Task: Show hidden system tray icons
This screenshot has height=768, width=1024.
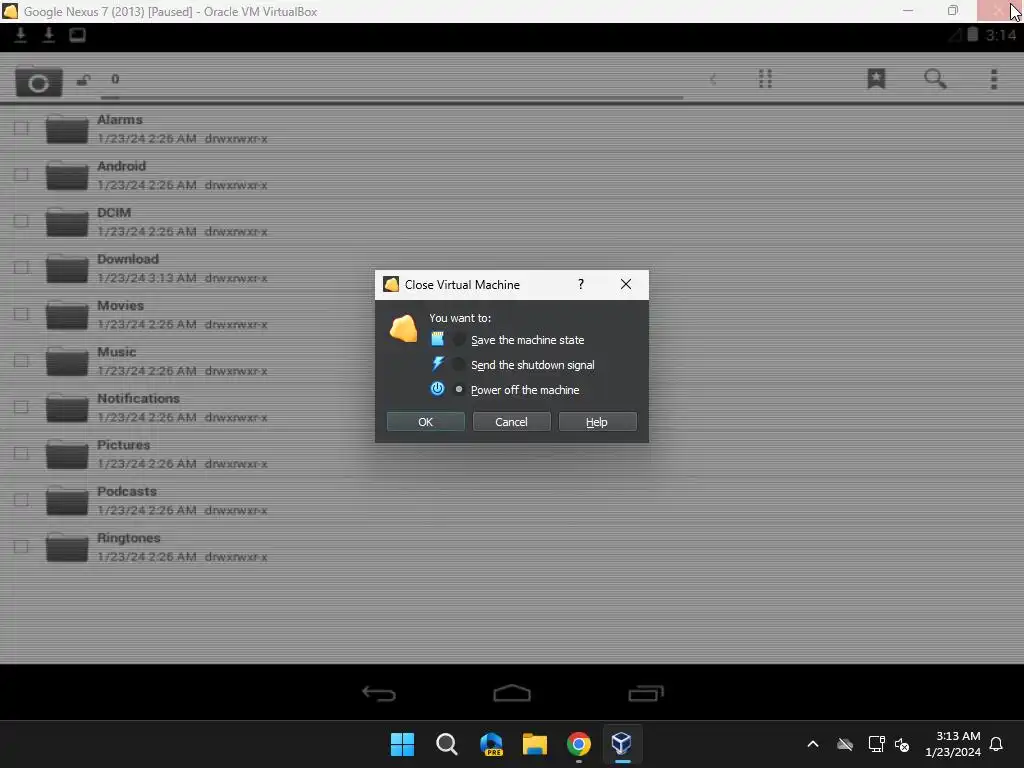Action: (813, 744)
